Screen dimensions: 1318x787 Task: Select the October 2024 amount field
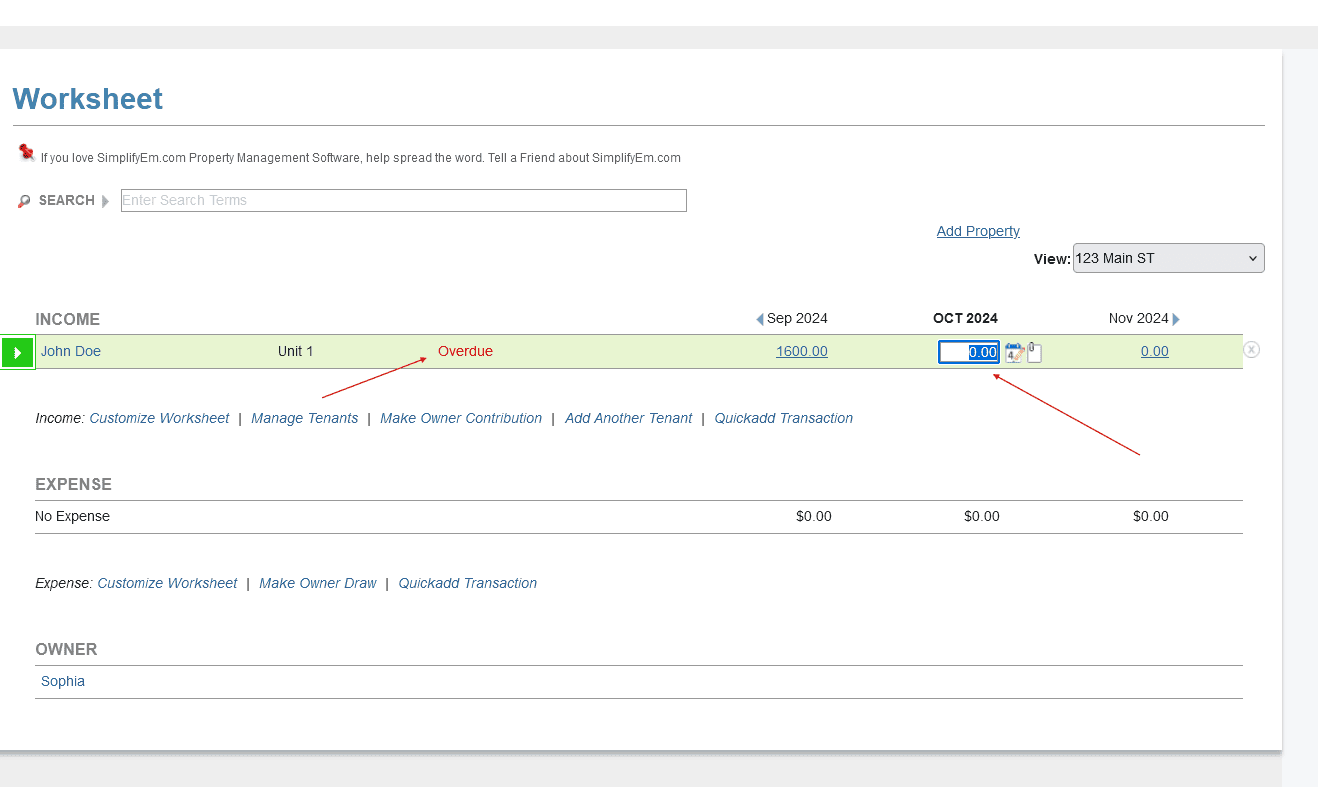(968, 352)
